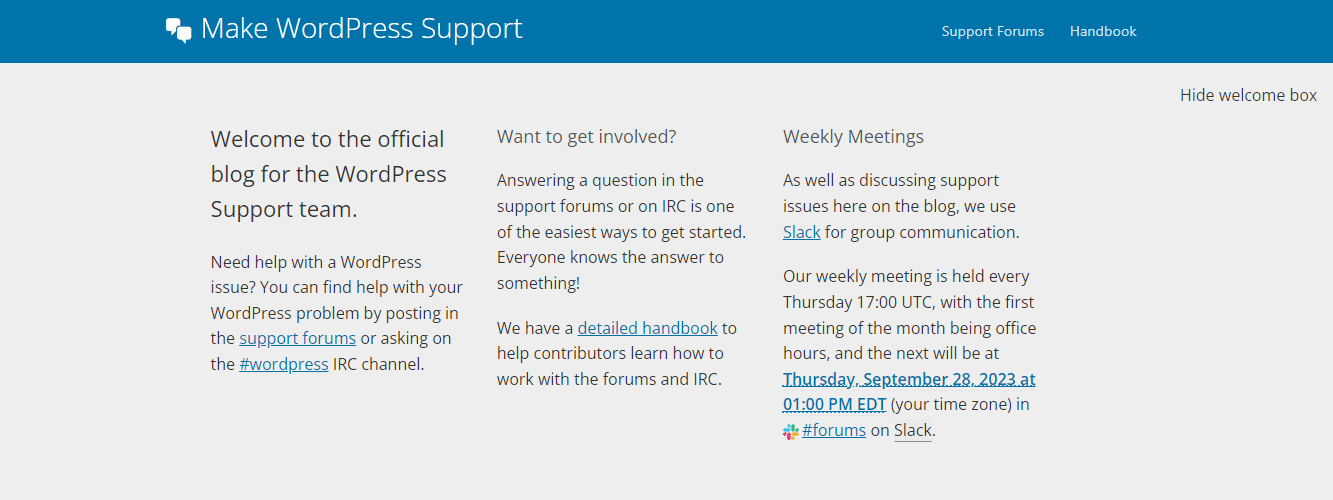Click the Slack logo icon beside #forums
Image resolution: width=1333 pixels, height=500 pixels.
tap(790, 432)
